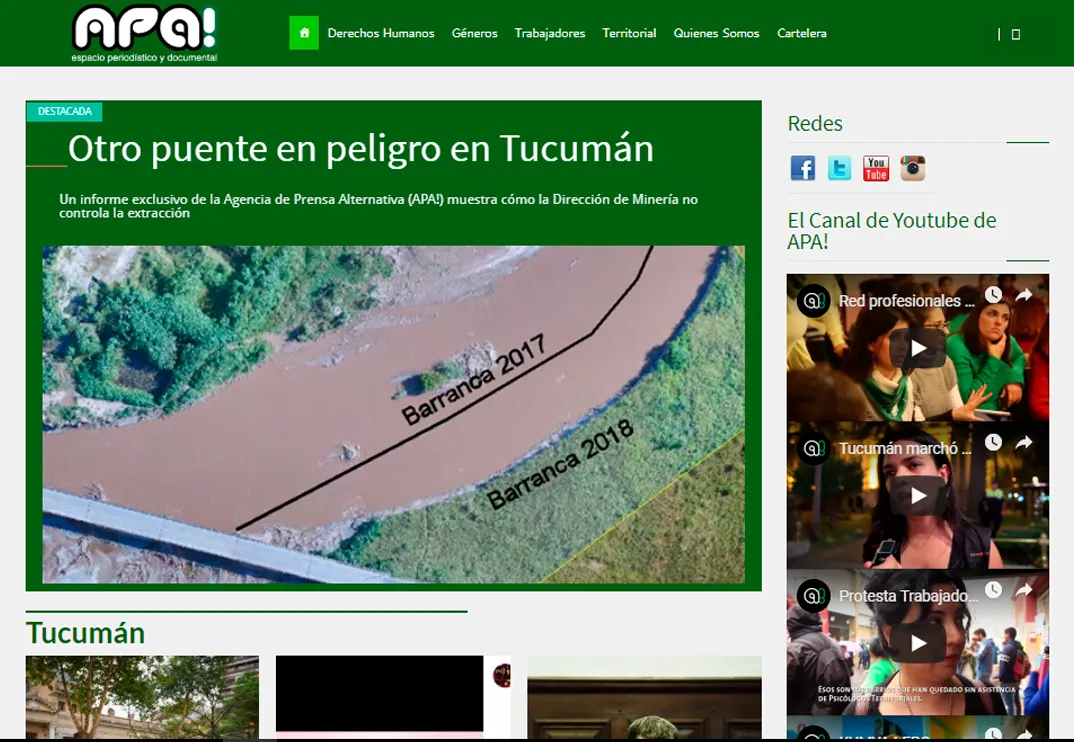
Task: Open headline Otro puente en peligro en Tucumán
Action: click(x=361, y=148)
